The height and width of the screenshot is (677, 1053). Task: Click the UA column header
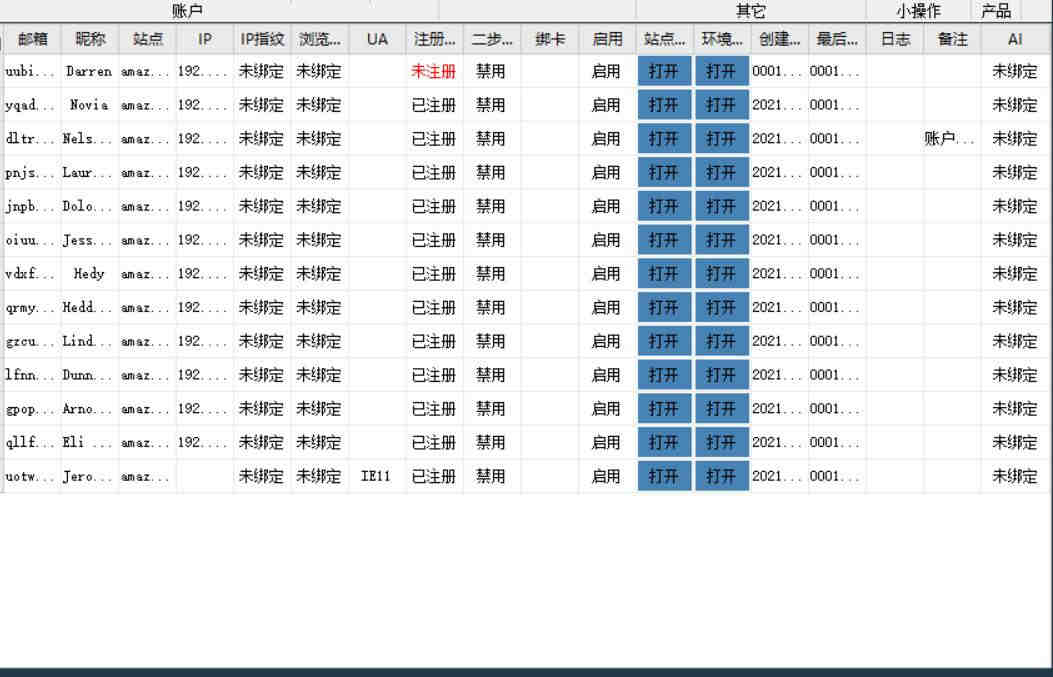pyautogui.click(x=377, y=39)
